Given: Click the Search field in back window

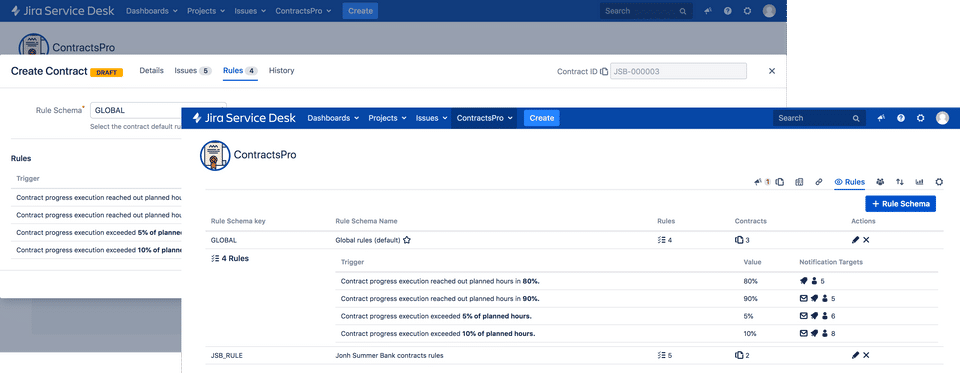Looking at the screenshot, I should coord(647,11).
